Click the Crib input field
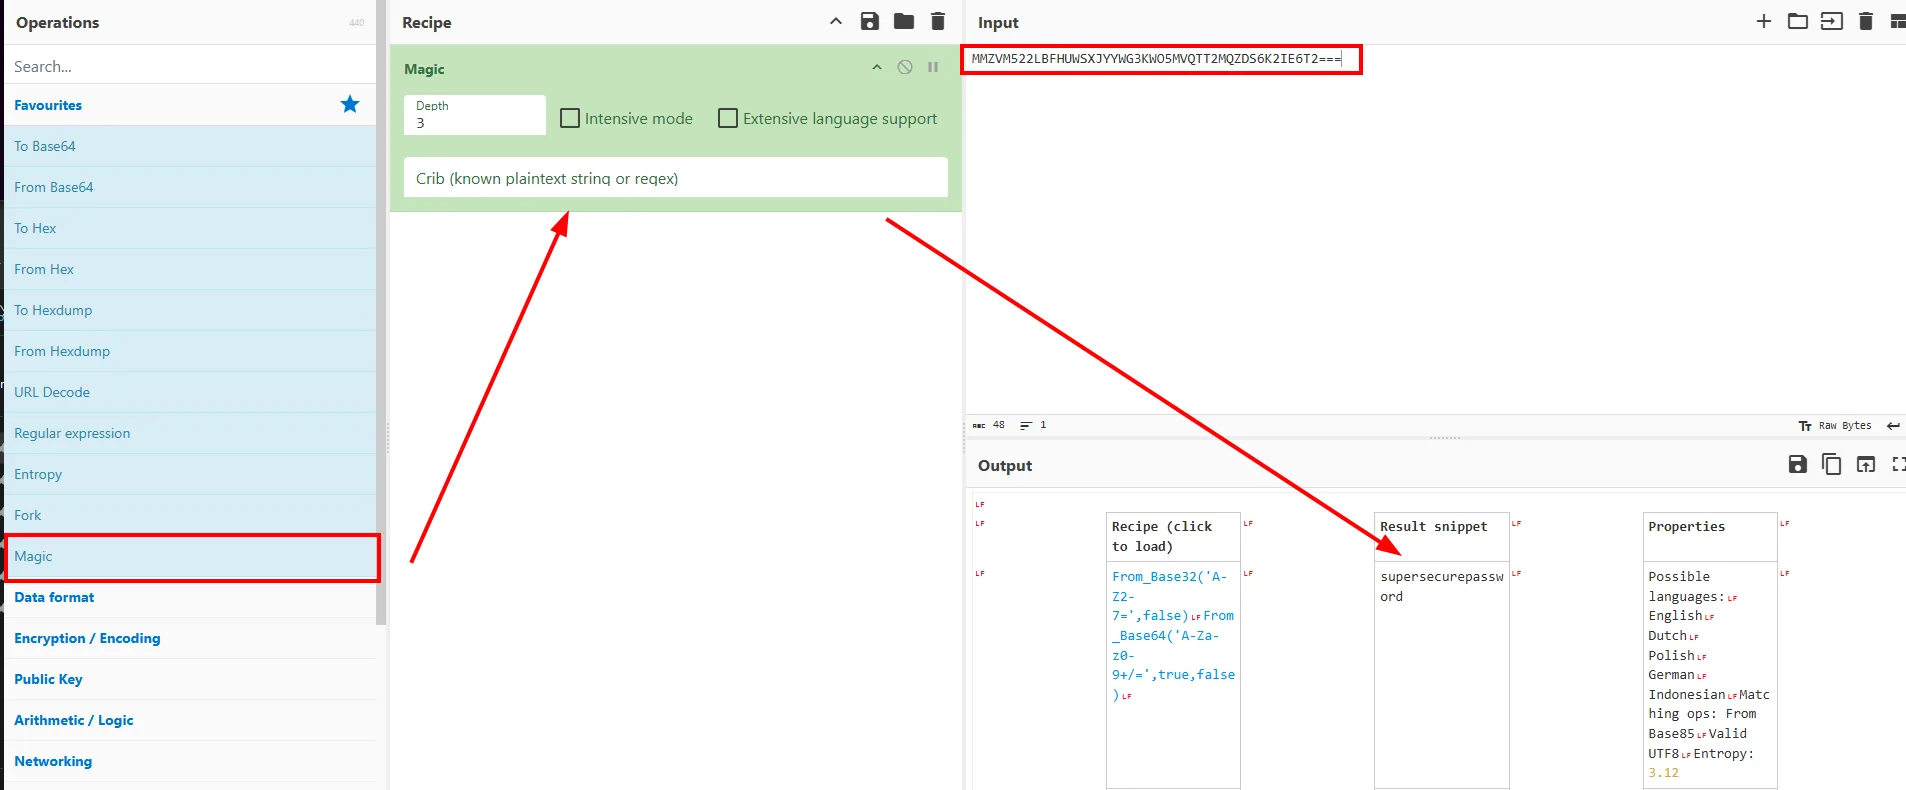 tap(676, 178)
